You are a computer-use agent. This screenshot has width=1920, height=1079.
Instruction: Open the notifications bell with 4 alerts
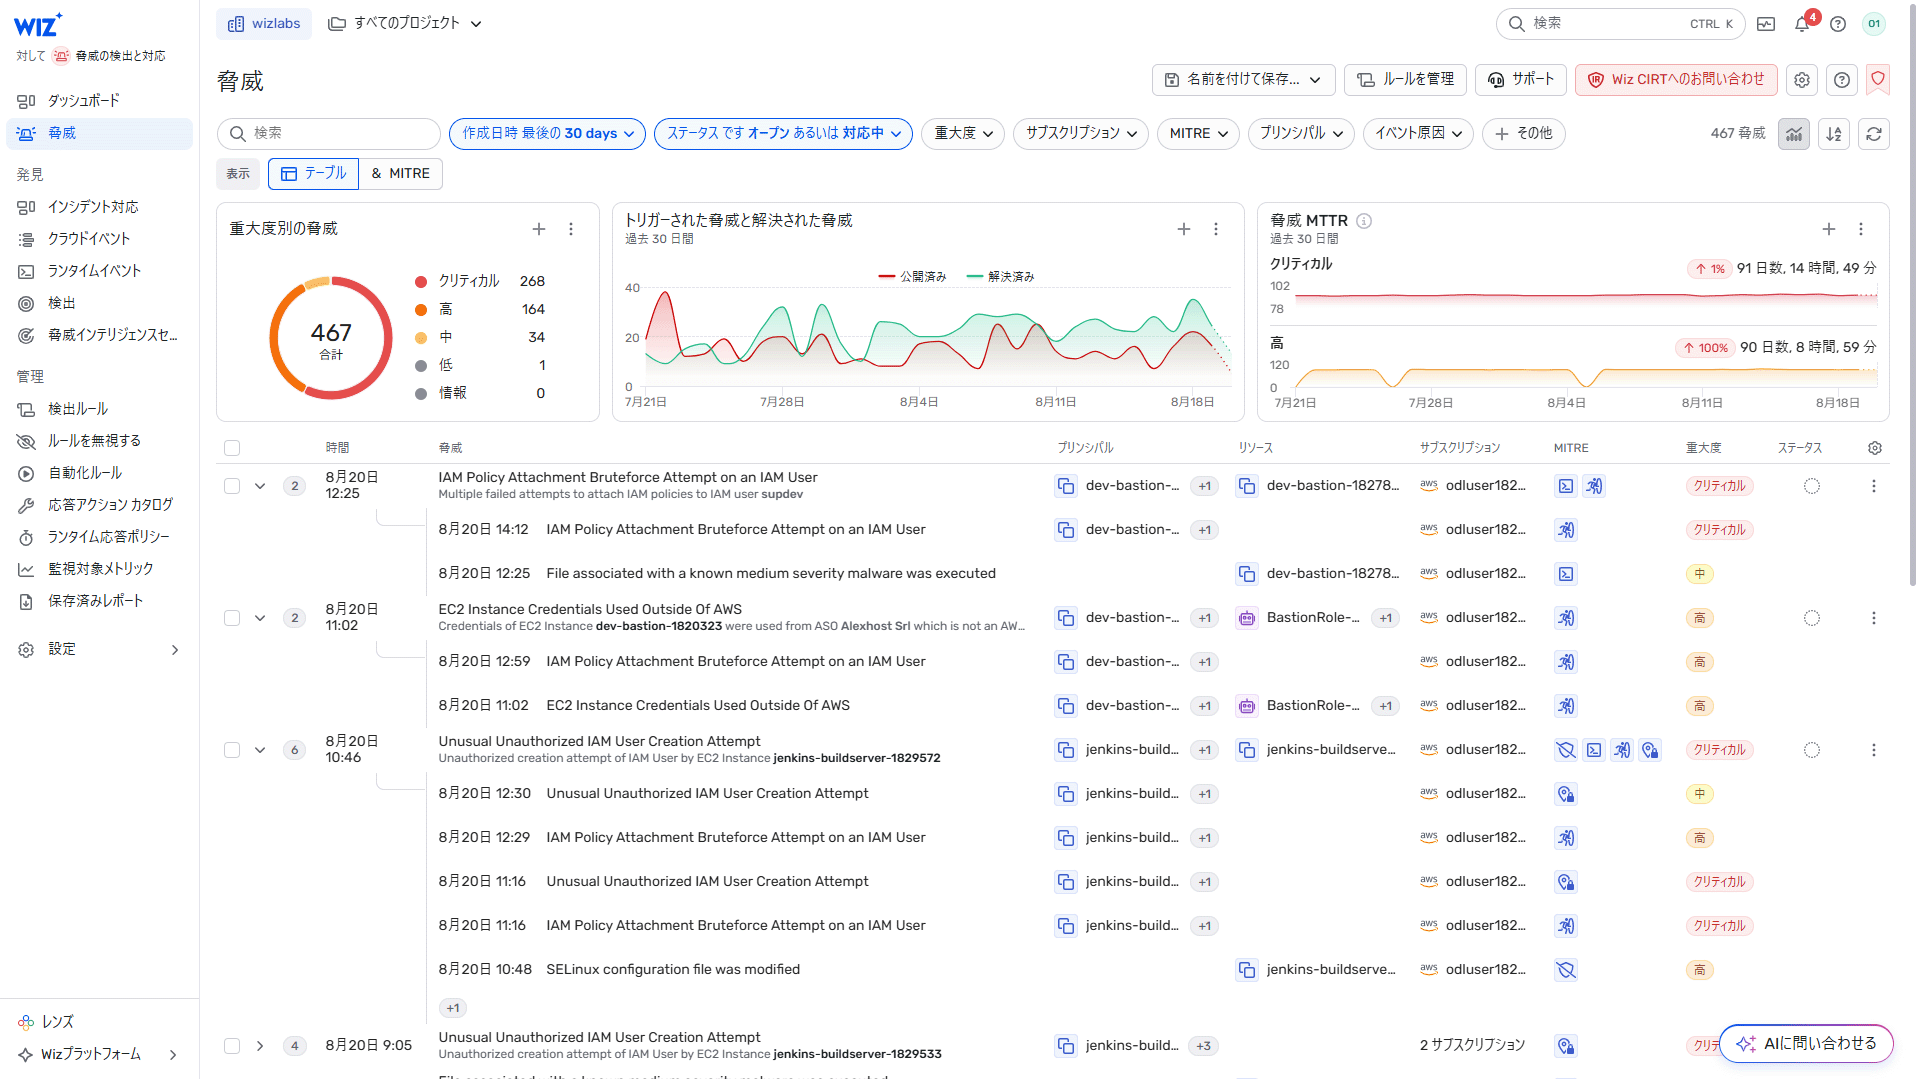(1801, 23)
